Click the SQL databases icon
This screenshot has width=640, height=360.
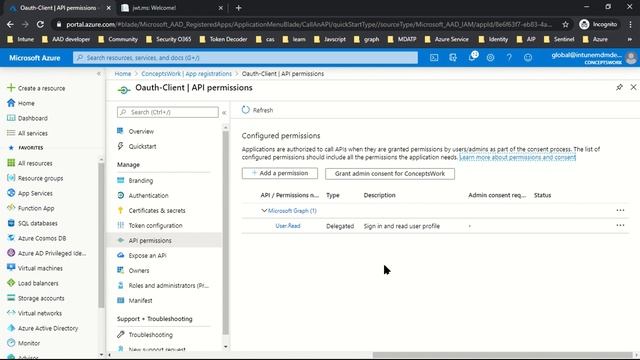pos(11,223)
